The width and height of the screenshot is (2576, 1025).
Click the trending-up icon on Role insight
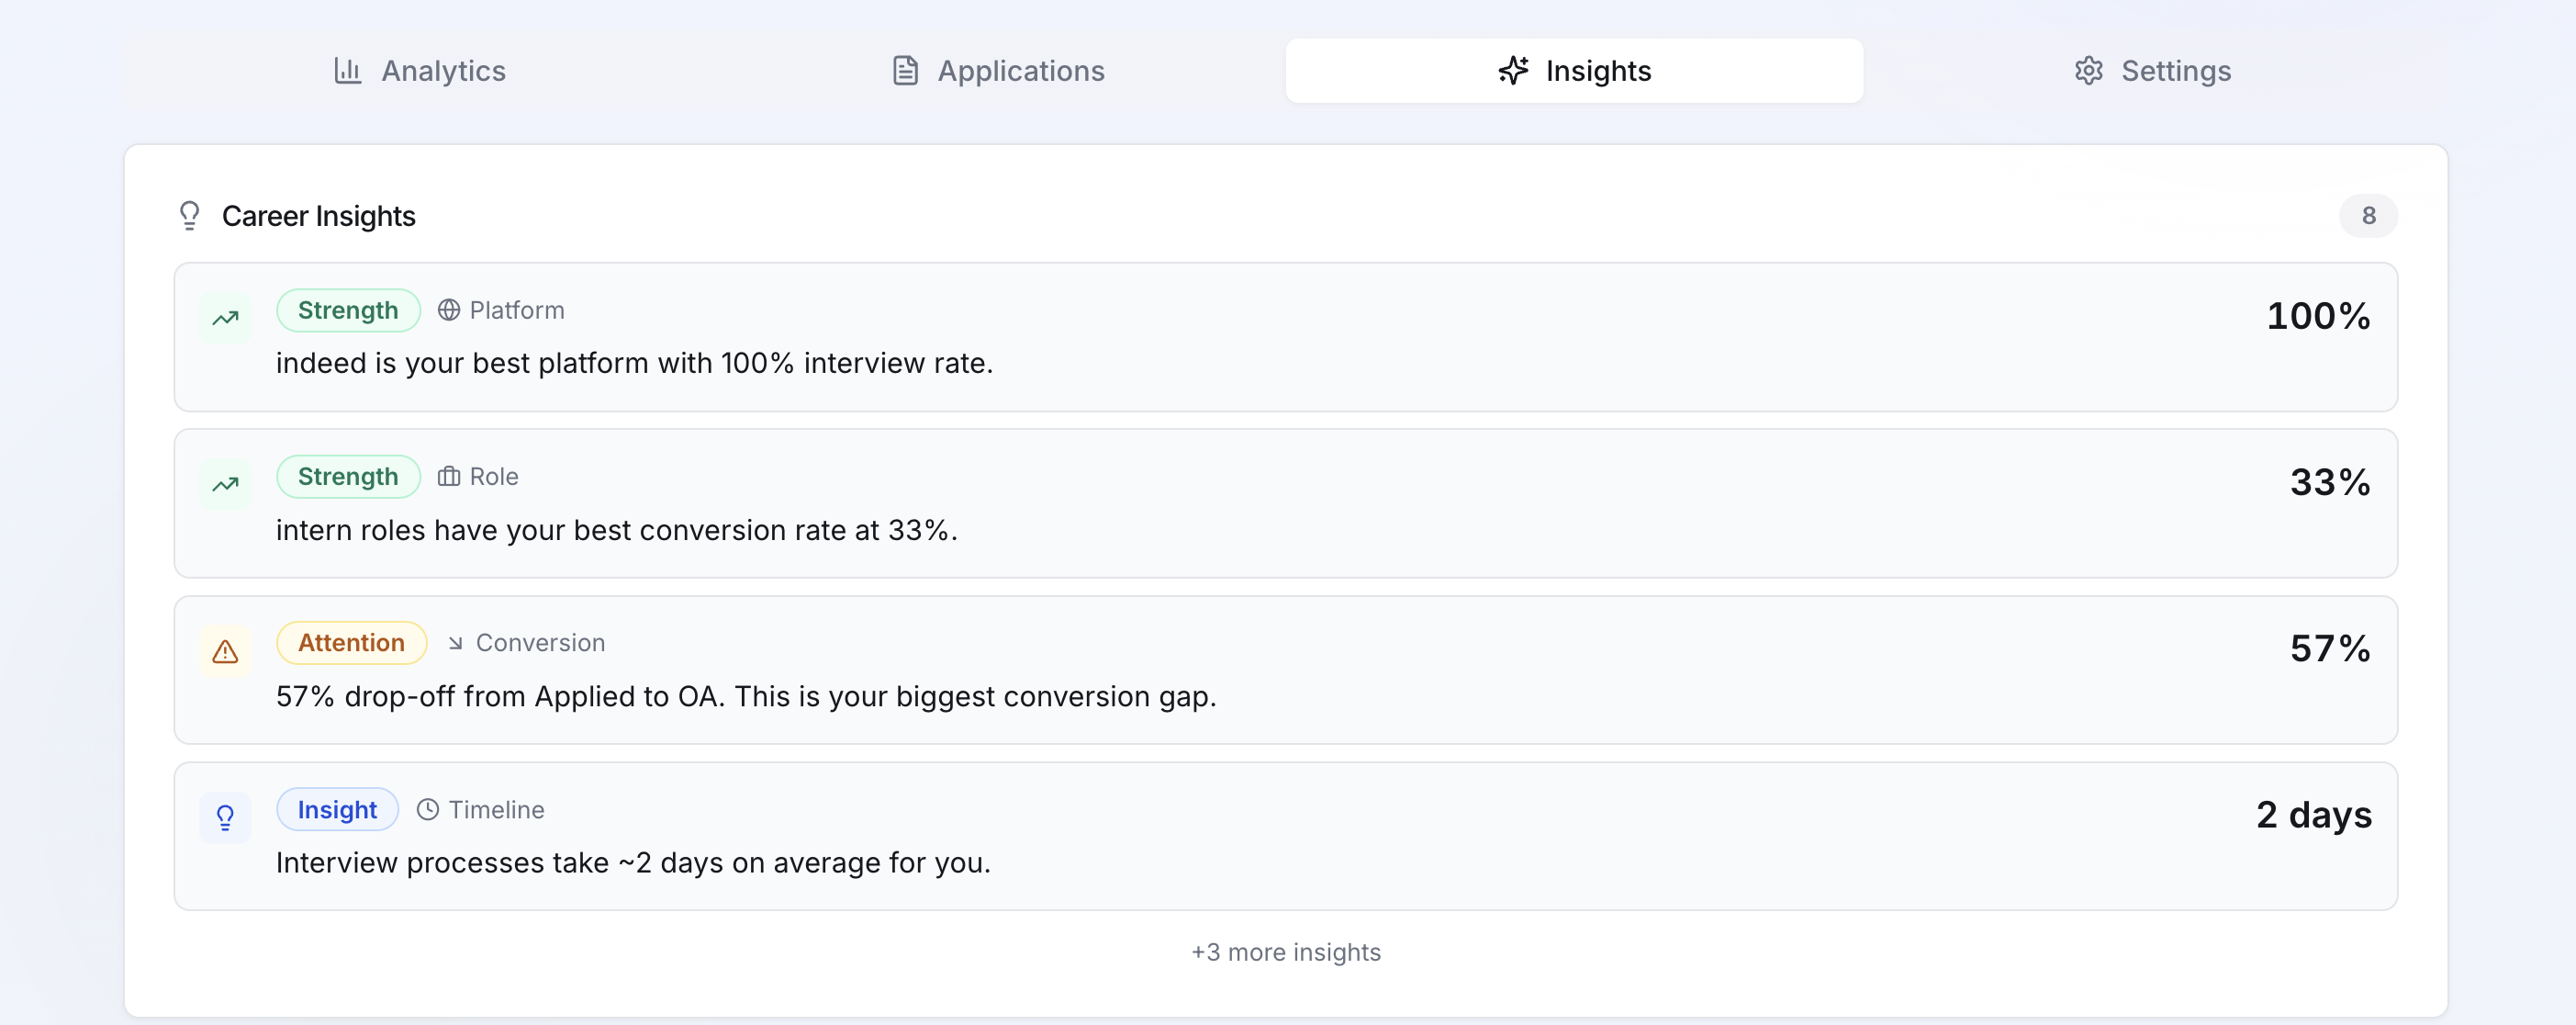(x=225, y=484)
